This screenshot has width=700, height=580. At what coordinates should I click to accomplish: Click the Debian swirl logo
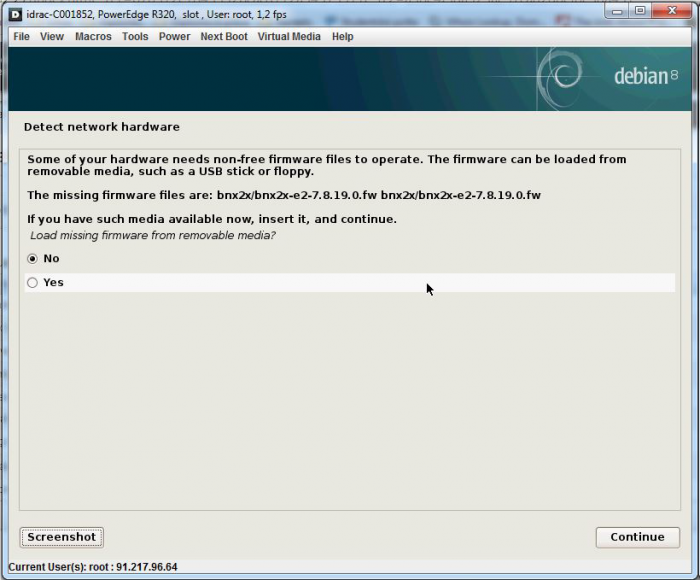tap(560, 78)
